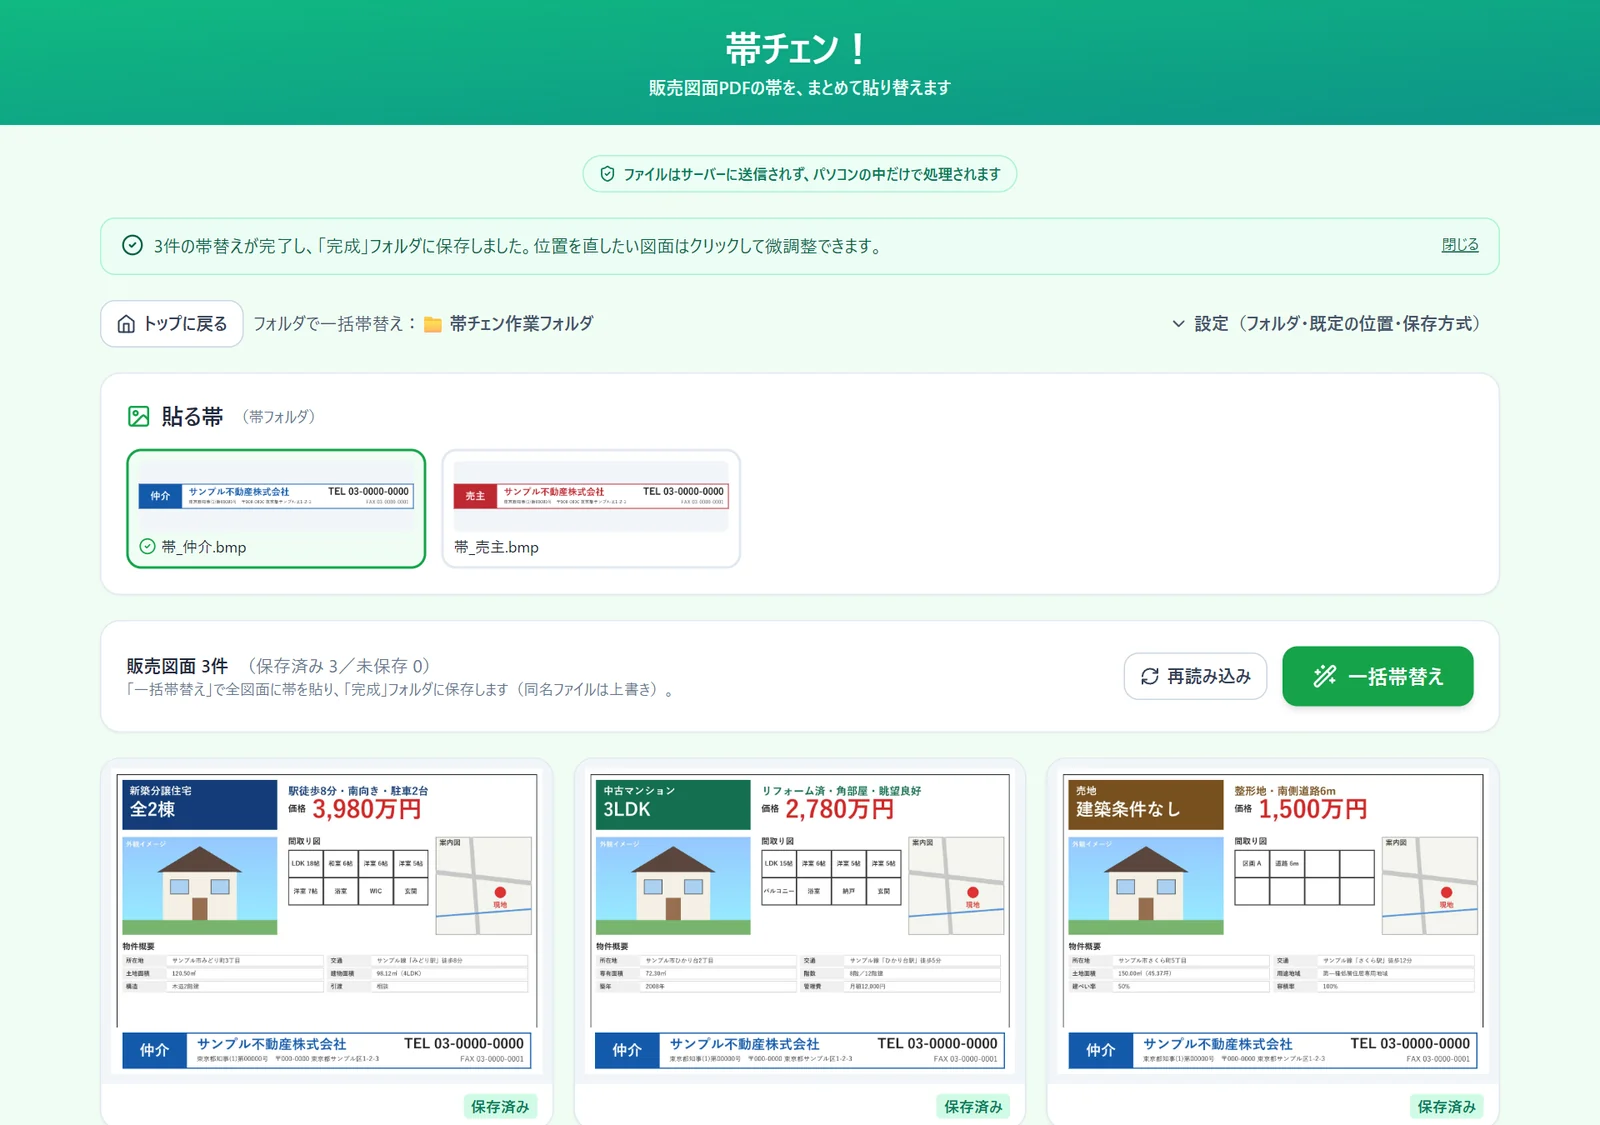Image resolution: width=1600 pixels, height=1125 pixels.
Task: Close the completion notice via 閉じる
Action: (x=1459, y=245)
